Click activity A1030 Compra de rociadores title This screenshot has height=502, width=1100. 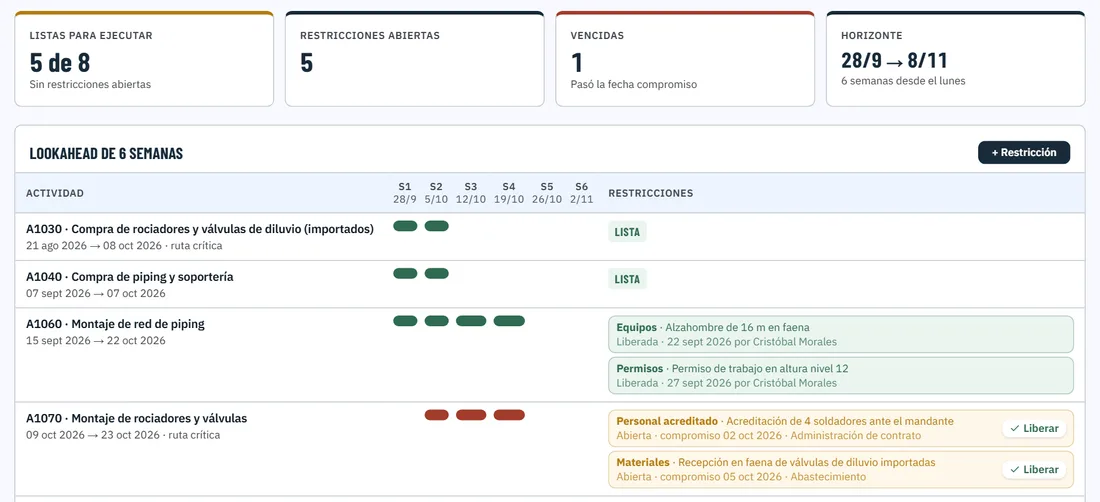(200, 229)
